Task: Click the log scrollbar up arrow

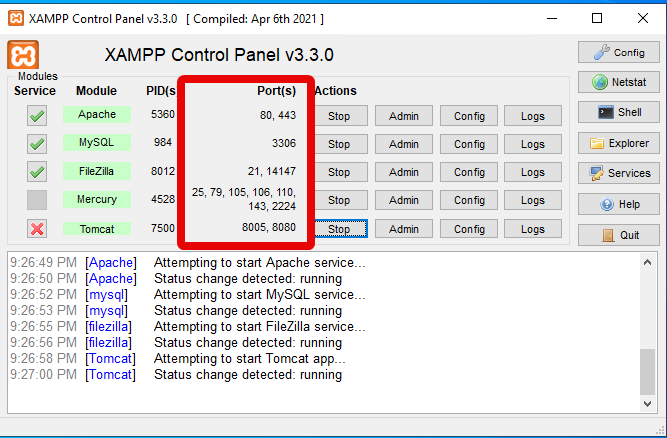Action: pyautogui.click(x=647, y=262)
